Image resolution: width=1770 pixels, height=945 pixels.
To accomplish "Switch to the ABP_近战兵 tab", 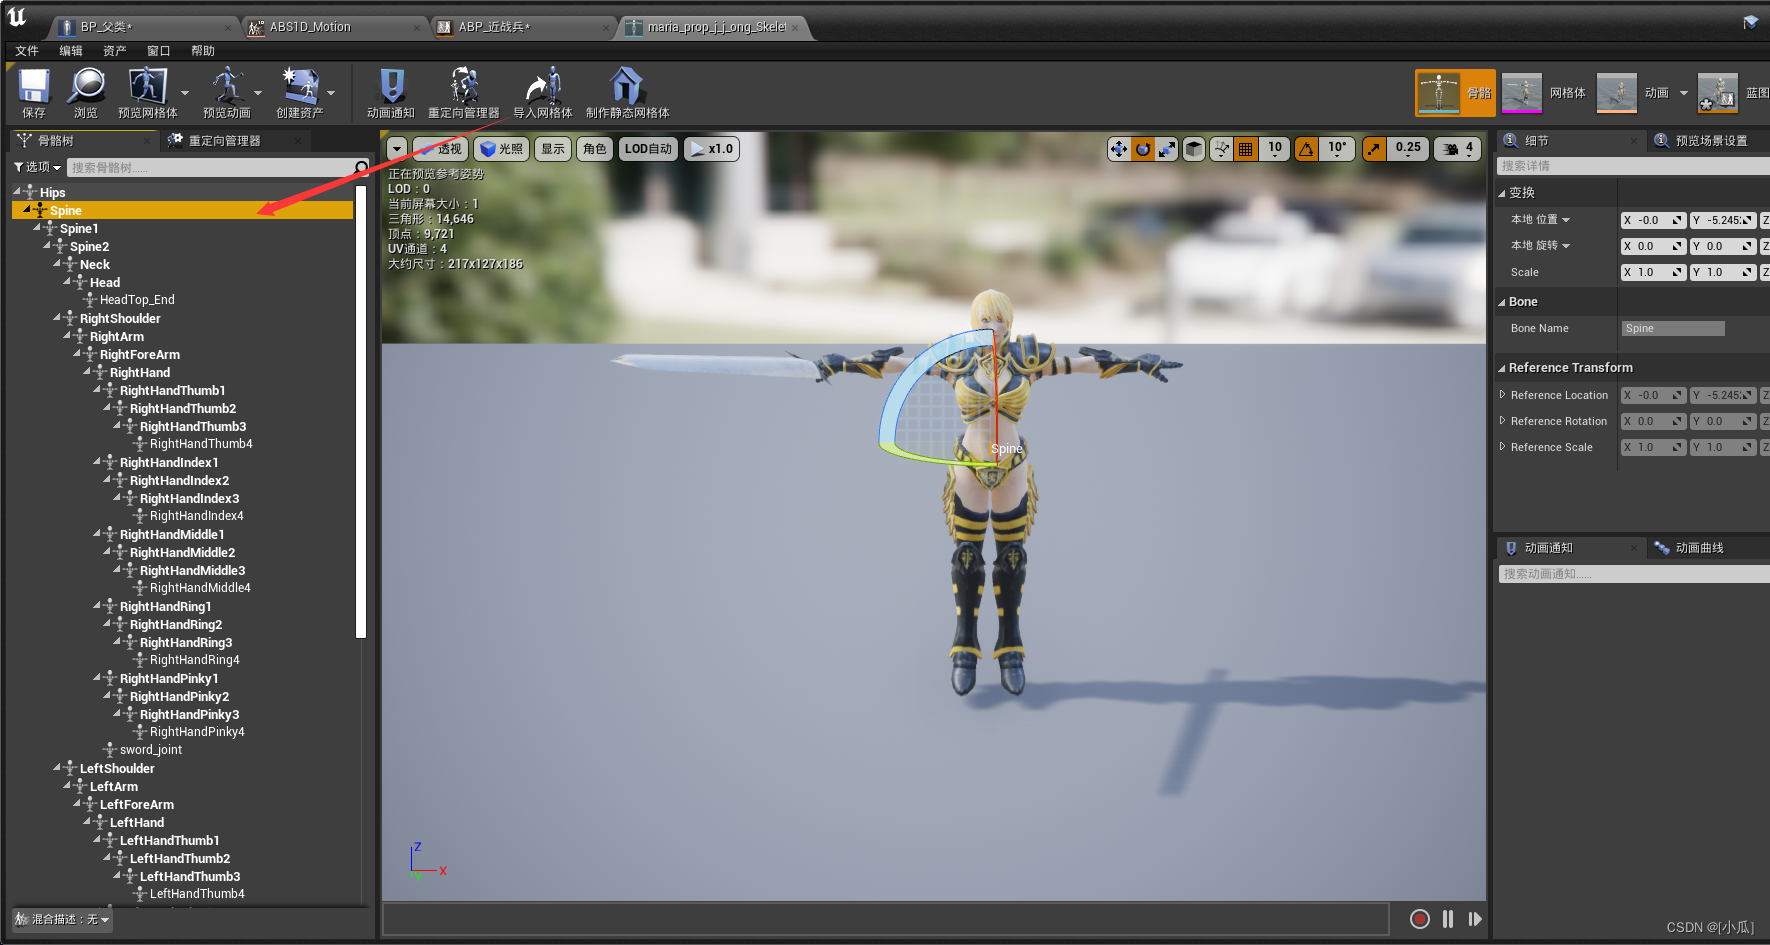I will click(x=520, y=27).
